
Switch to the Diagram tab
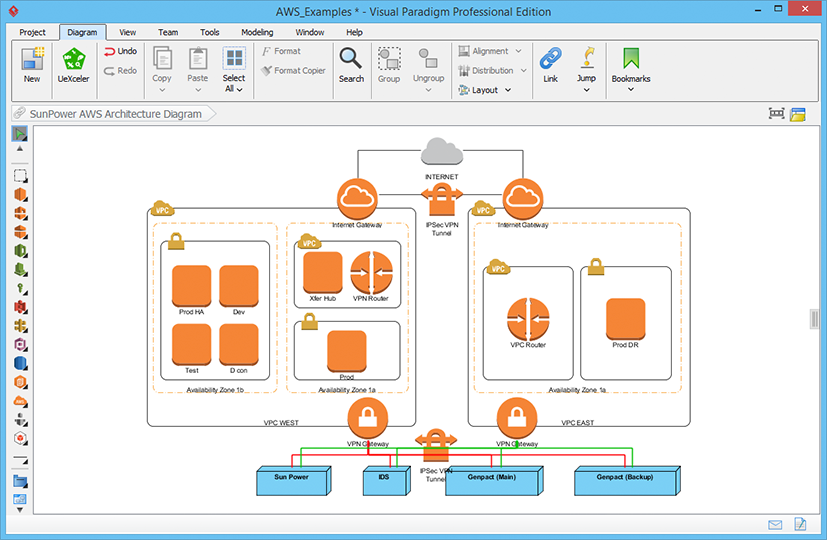82,32
